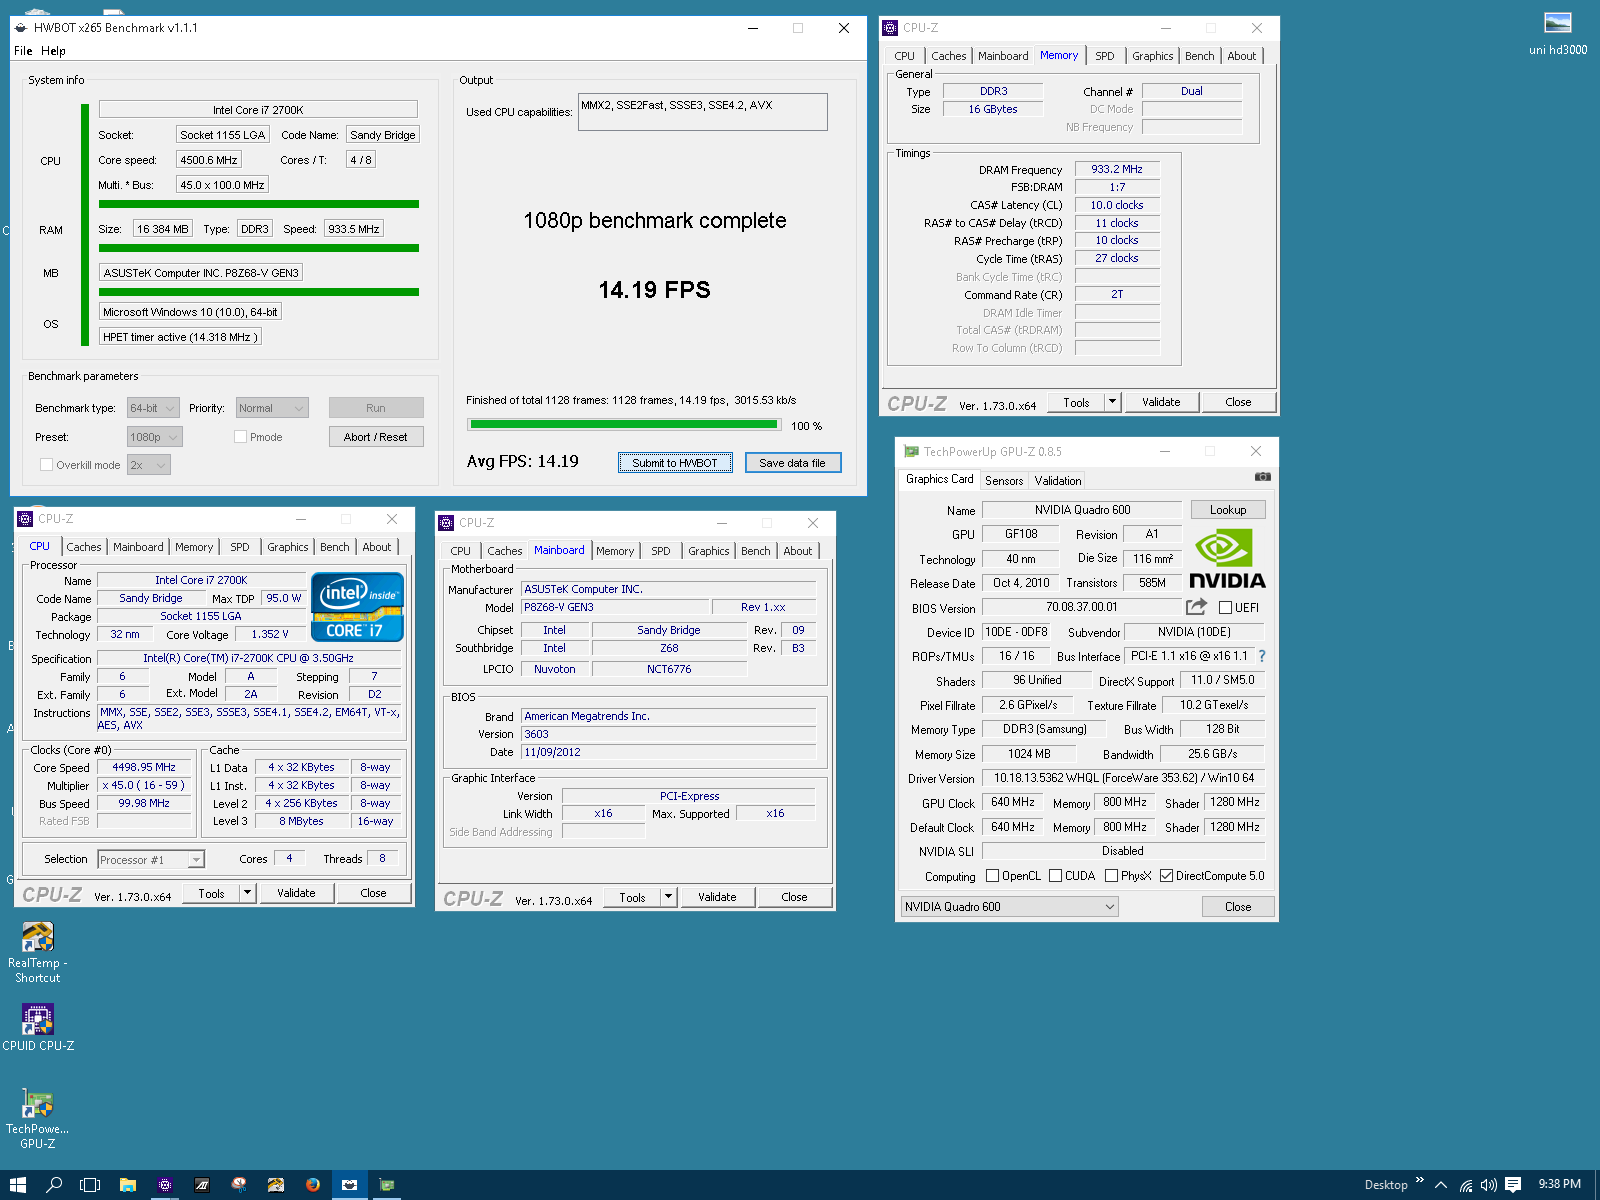Screen dimensions: 1600x1200
Task: Click RealTemp taskbar icon
Action: click(276, 1185)
